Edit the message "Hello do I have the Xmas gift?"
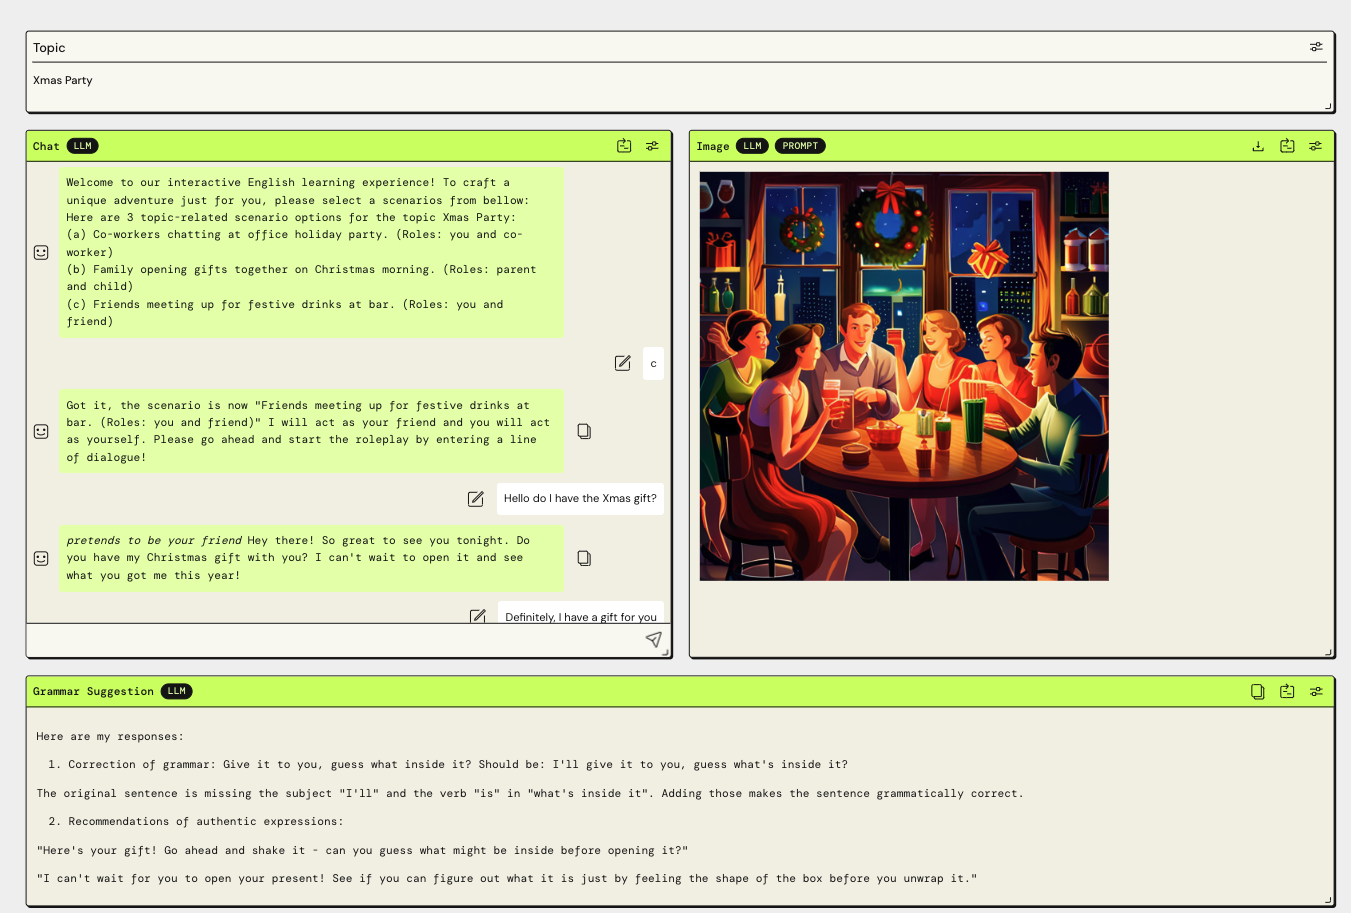The image size is (1351, 913). click(x=476, y=498)
